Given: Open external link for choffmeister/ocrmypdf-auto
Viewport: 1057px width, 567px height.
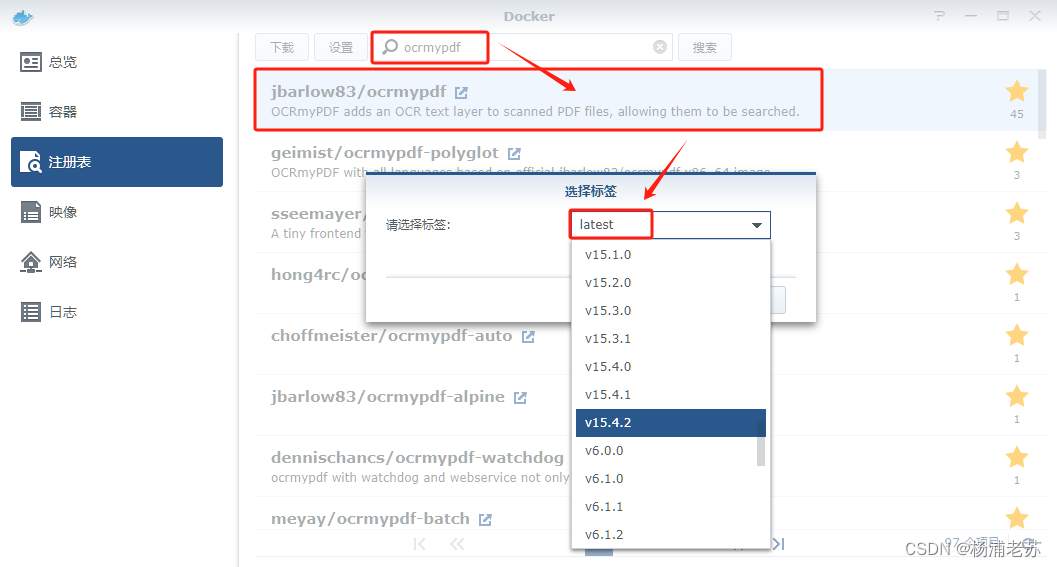Looking at the screenshot, I should 528,336.
